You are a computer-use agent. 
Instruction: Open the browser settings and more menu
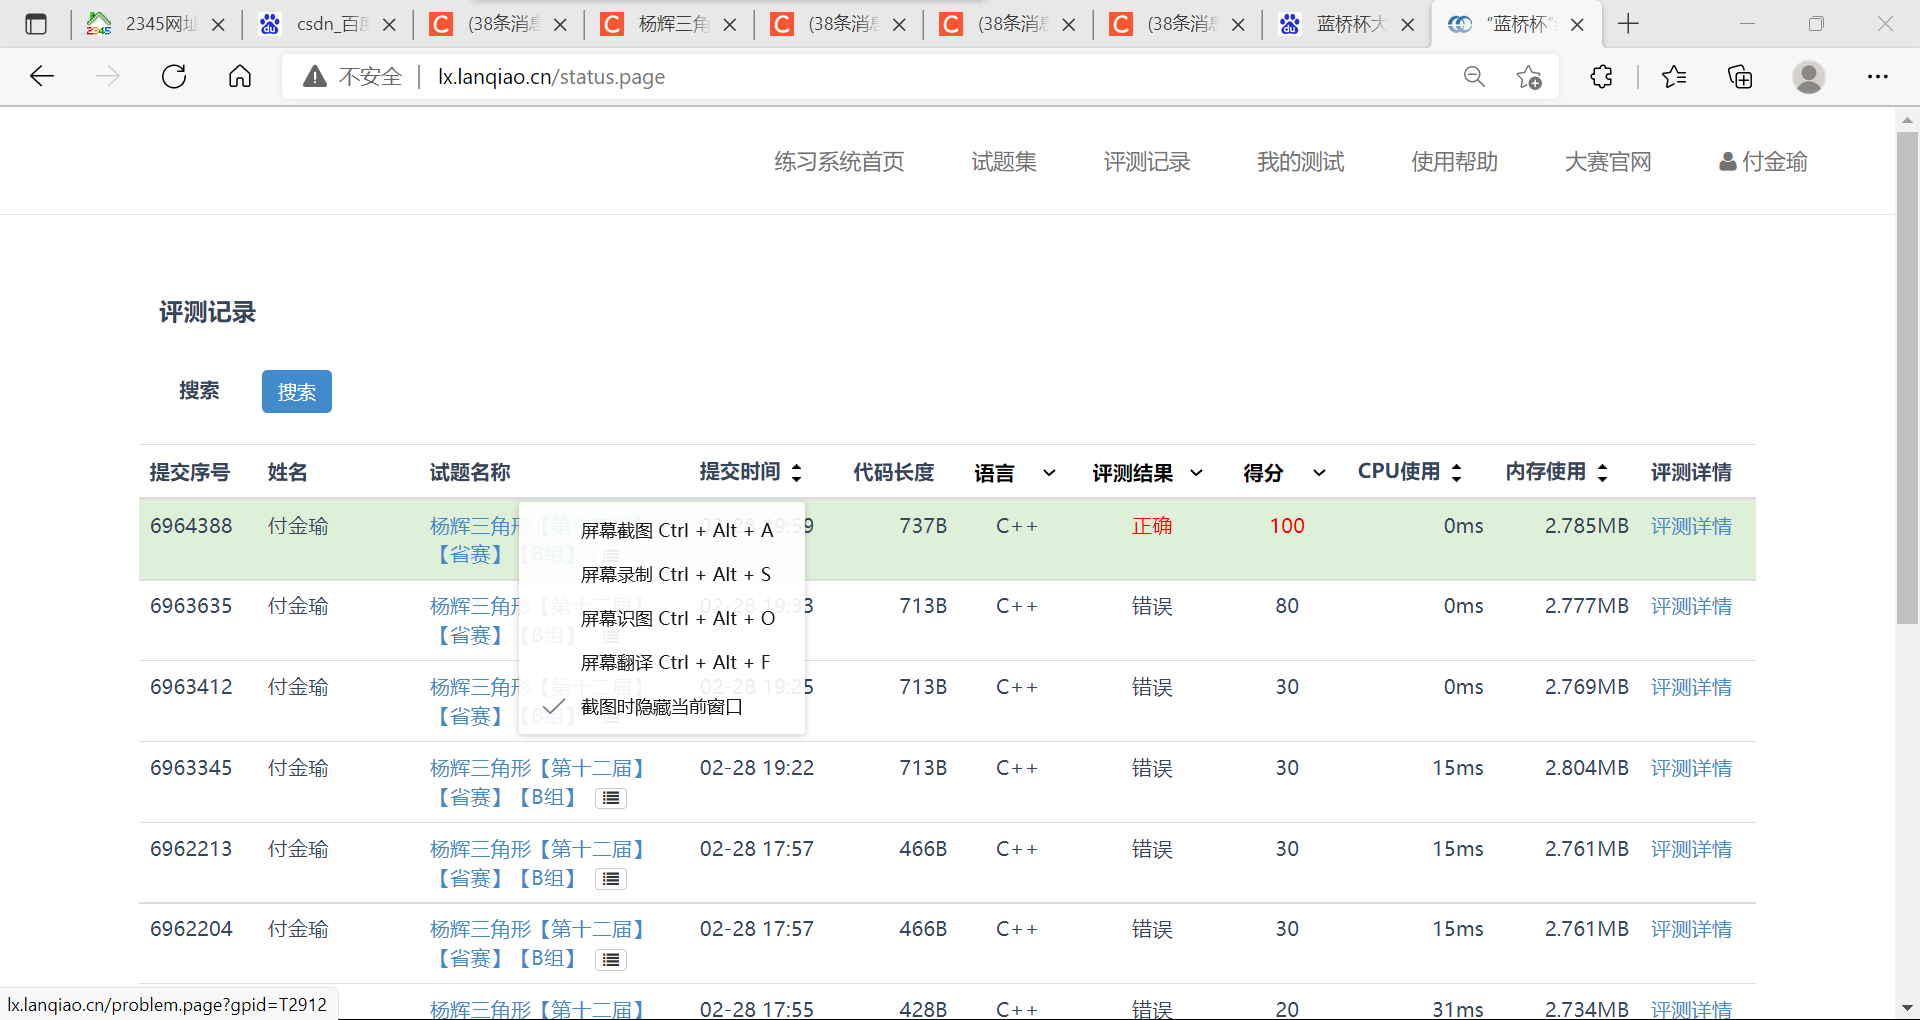click(1878, 76)
